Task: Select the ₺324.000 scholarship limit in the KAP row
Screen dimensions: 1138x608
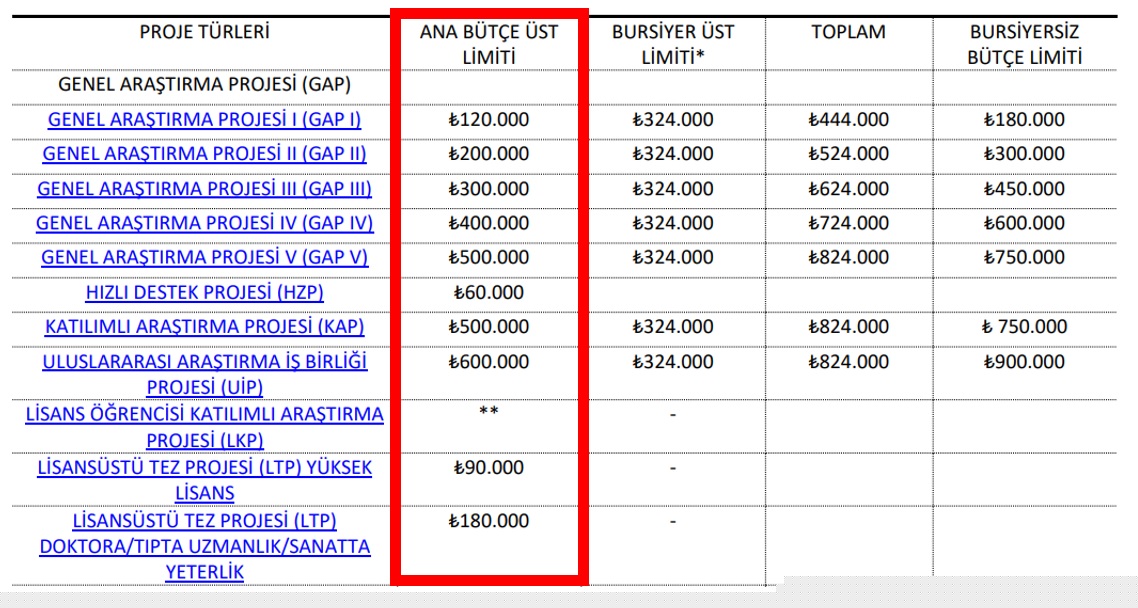Action: point(673,326)
